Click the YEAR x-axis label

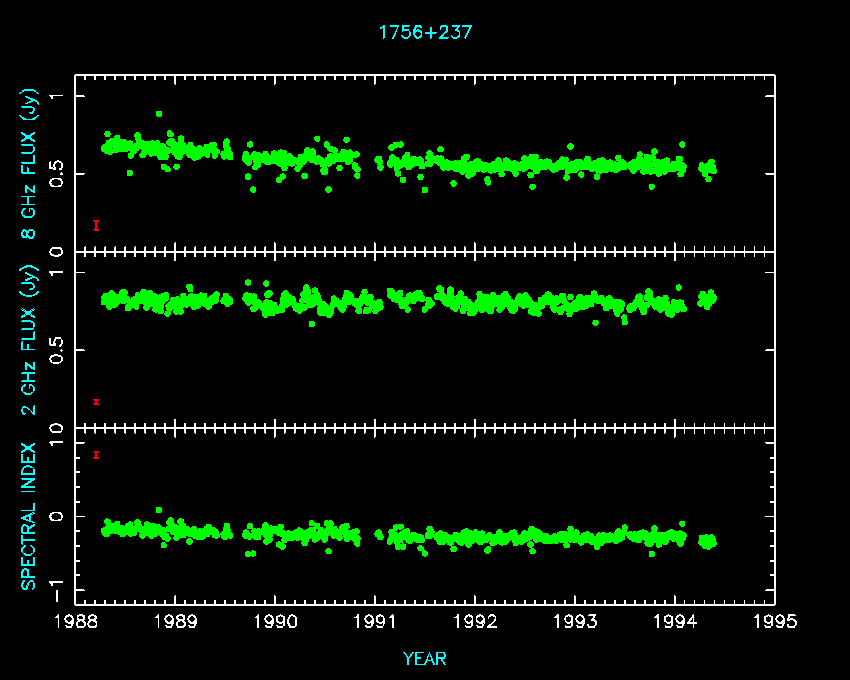[x=425, y=659]
